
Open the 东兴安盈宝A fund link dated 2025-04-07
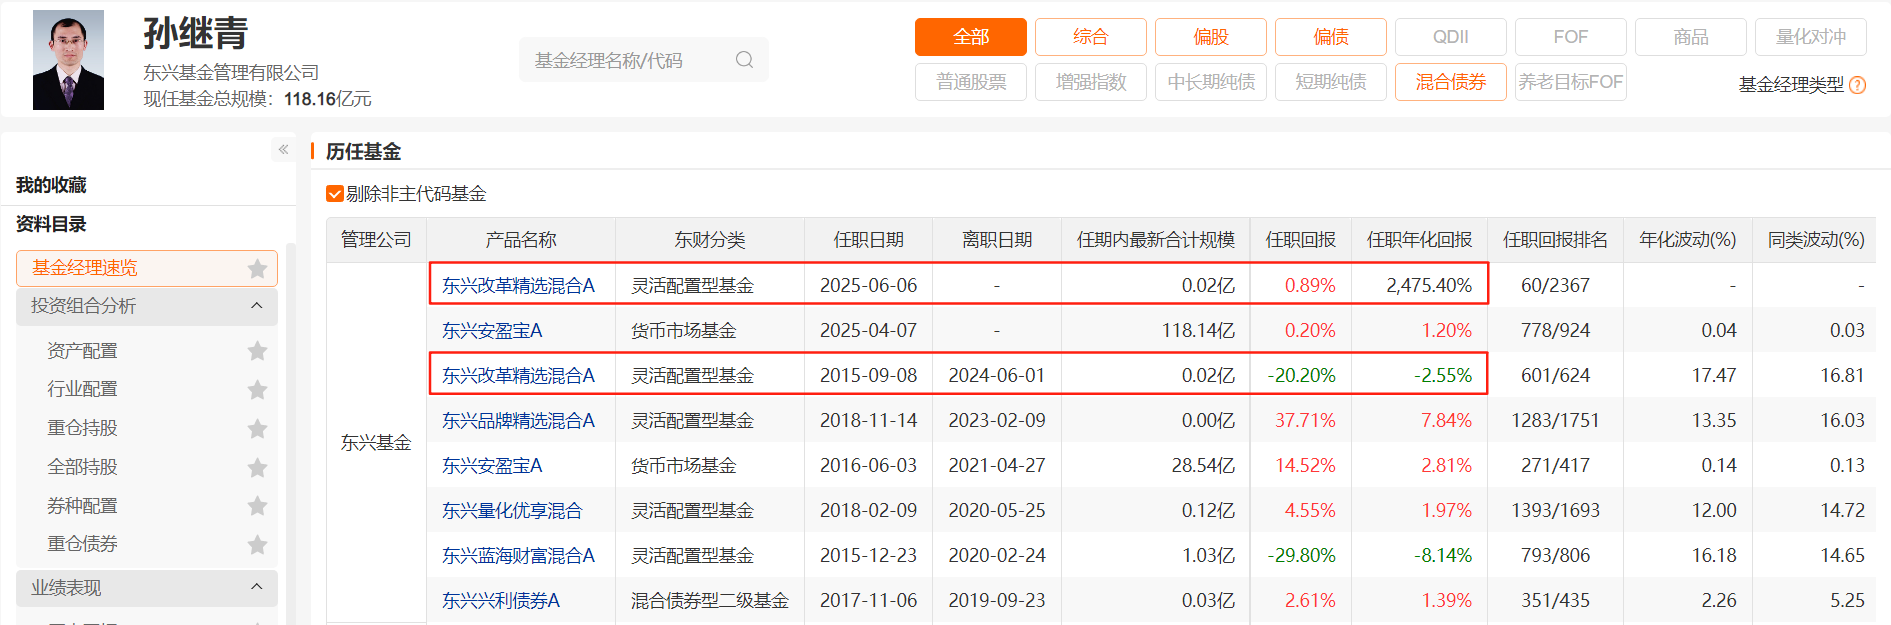coord(492,331)
